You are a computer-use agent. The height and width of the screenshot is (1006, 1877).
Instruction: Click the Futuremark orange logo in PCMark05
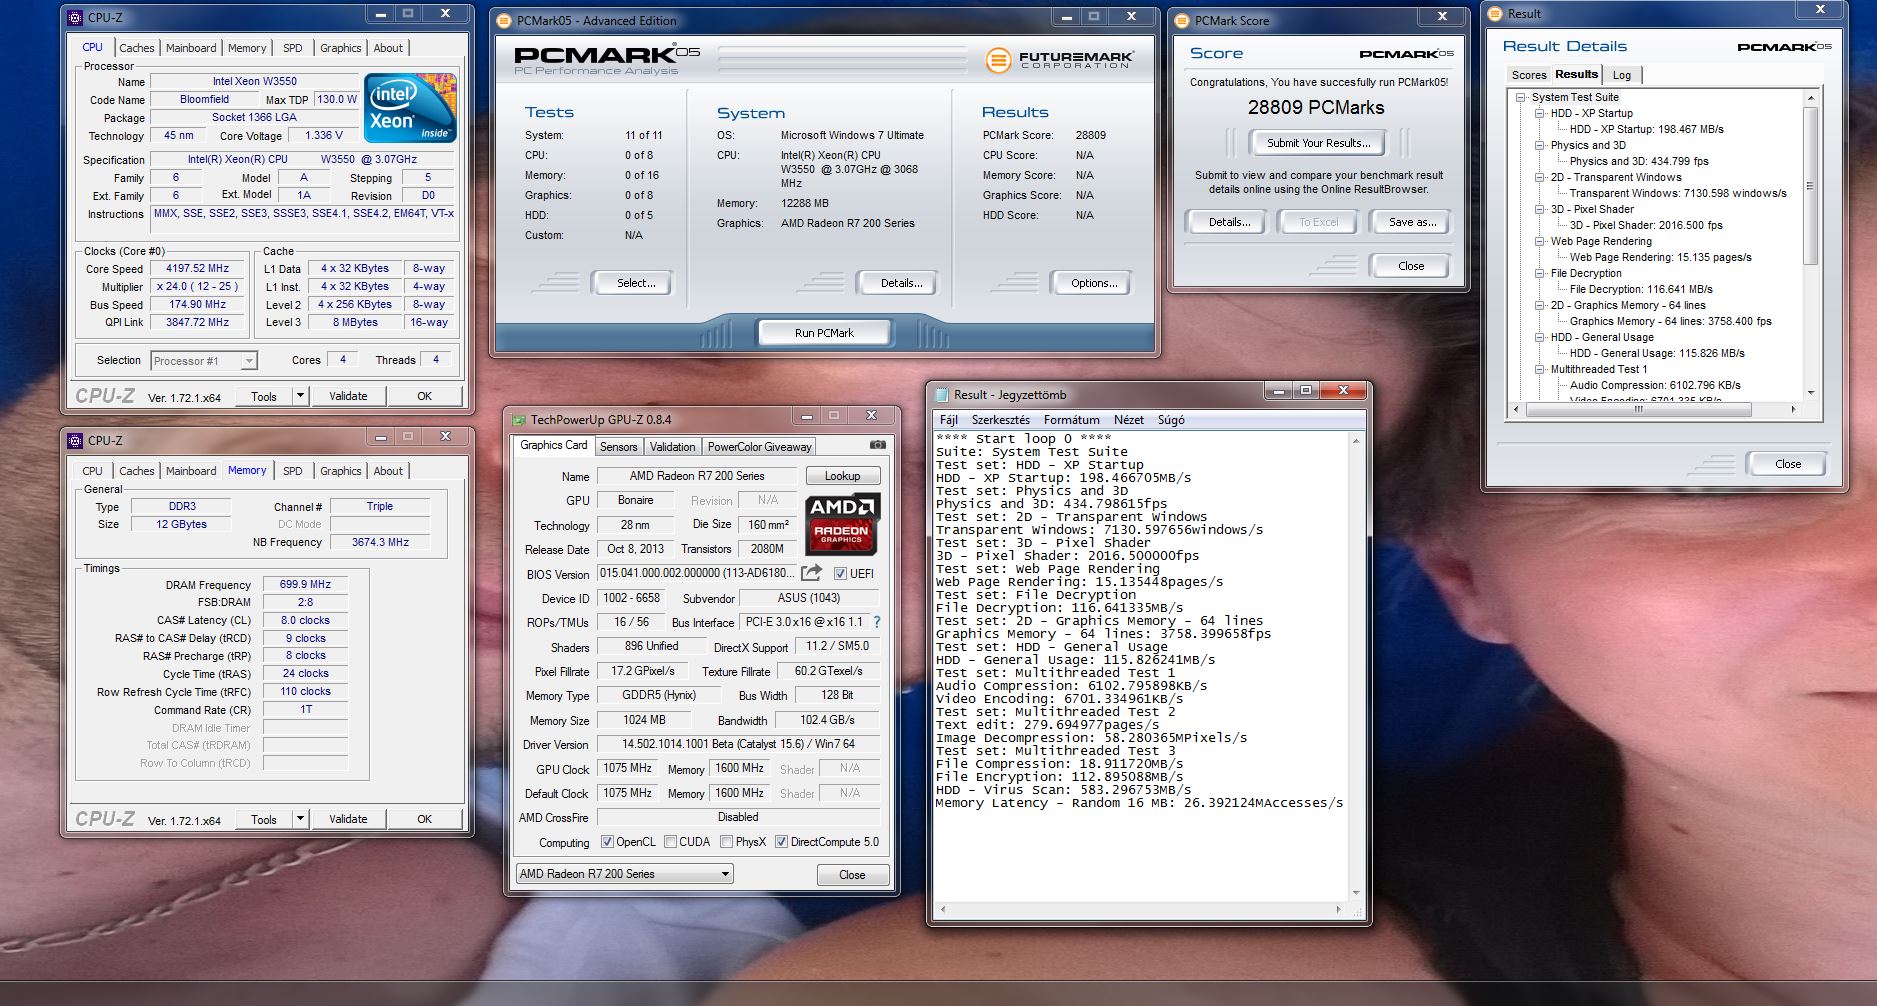[x=998, y=60]
